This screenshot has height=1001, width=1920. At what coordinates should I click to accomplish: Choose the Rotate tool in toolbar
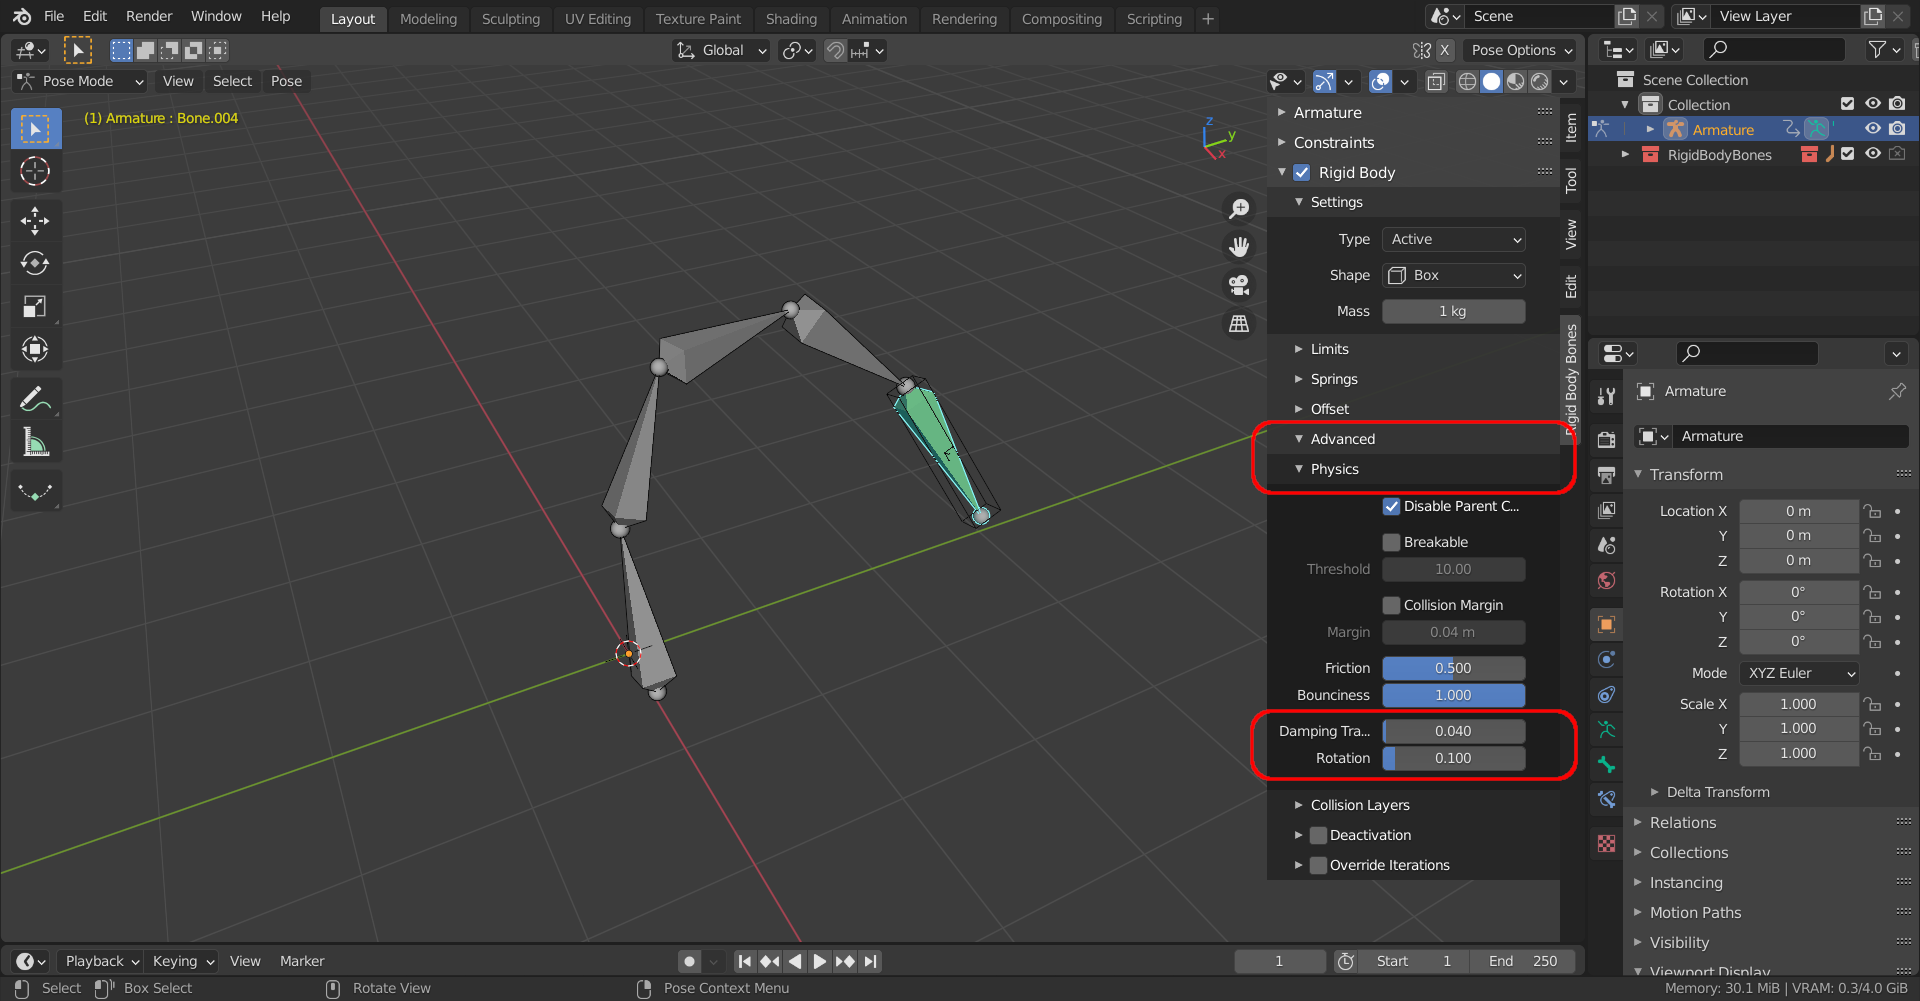(x=36, y=264)
